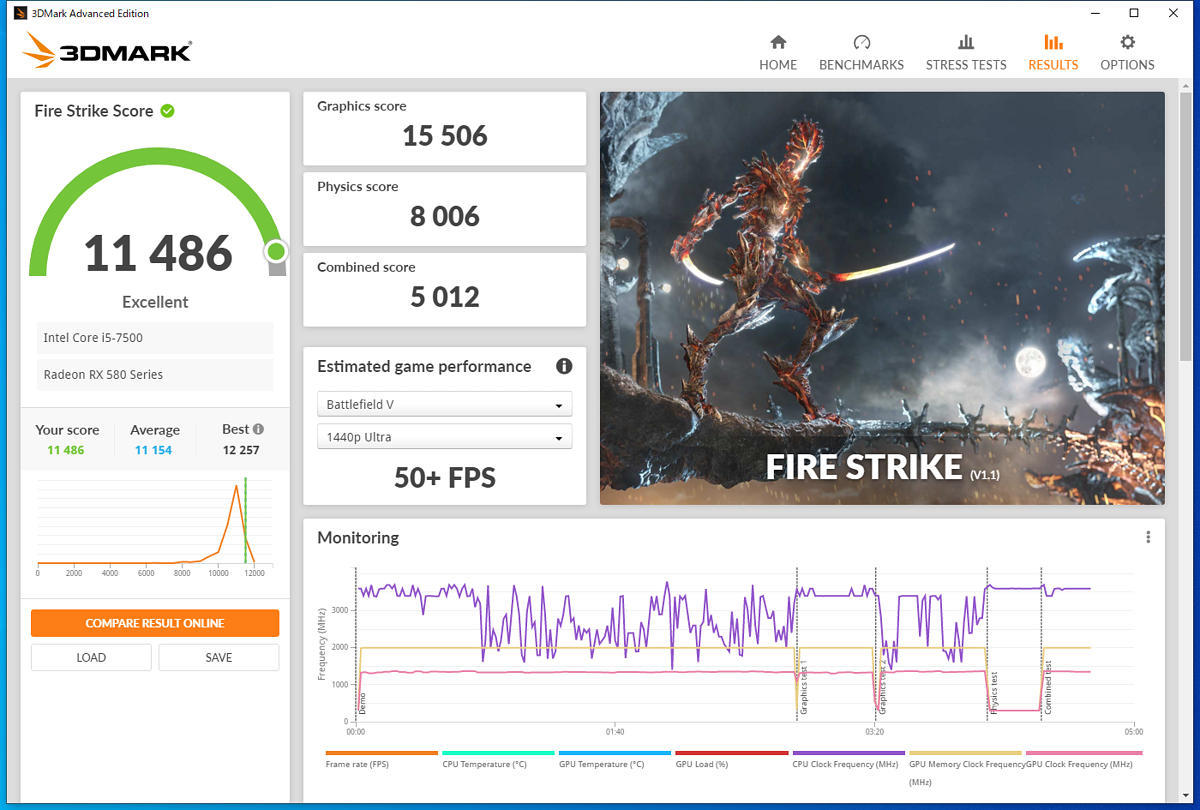Viewport: 1200px width, 810px height.
Task: Open the OPTIONS tab
Action: point(1127,53)
